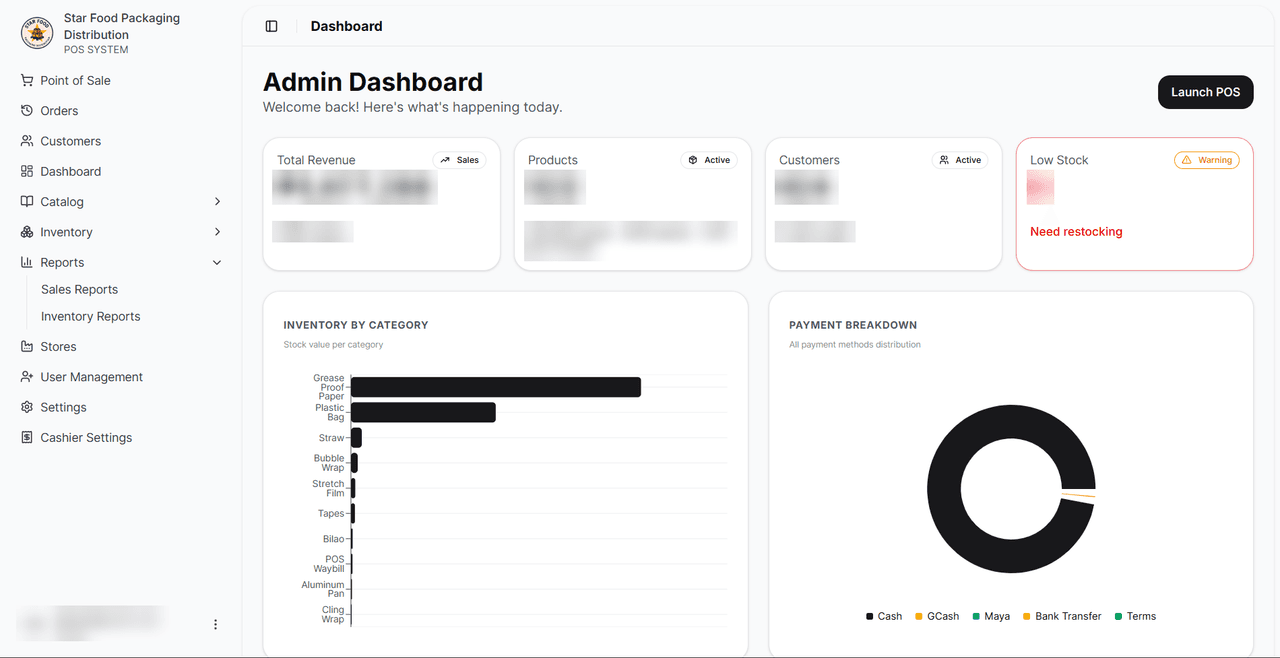Click the Inventory boxes icon
This screenshot has width=1280, height=658.
click(x=27, y=232)
